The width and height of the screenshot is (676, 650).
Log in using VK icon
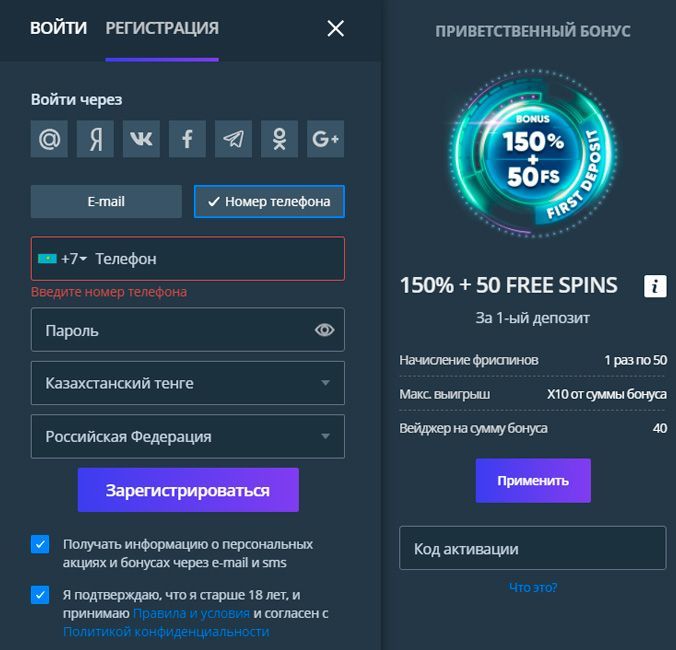pyautogui.click(x=141, y=139)
